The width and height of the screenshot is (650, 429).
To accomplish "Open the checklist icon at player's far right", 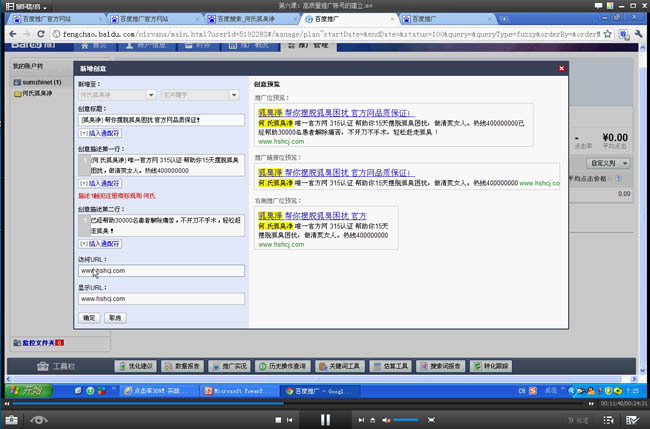I will point(632,420).
